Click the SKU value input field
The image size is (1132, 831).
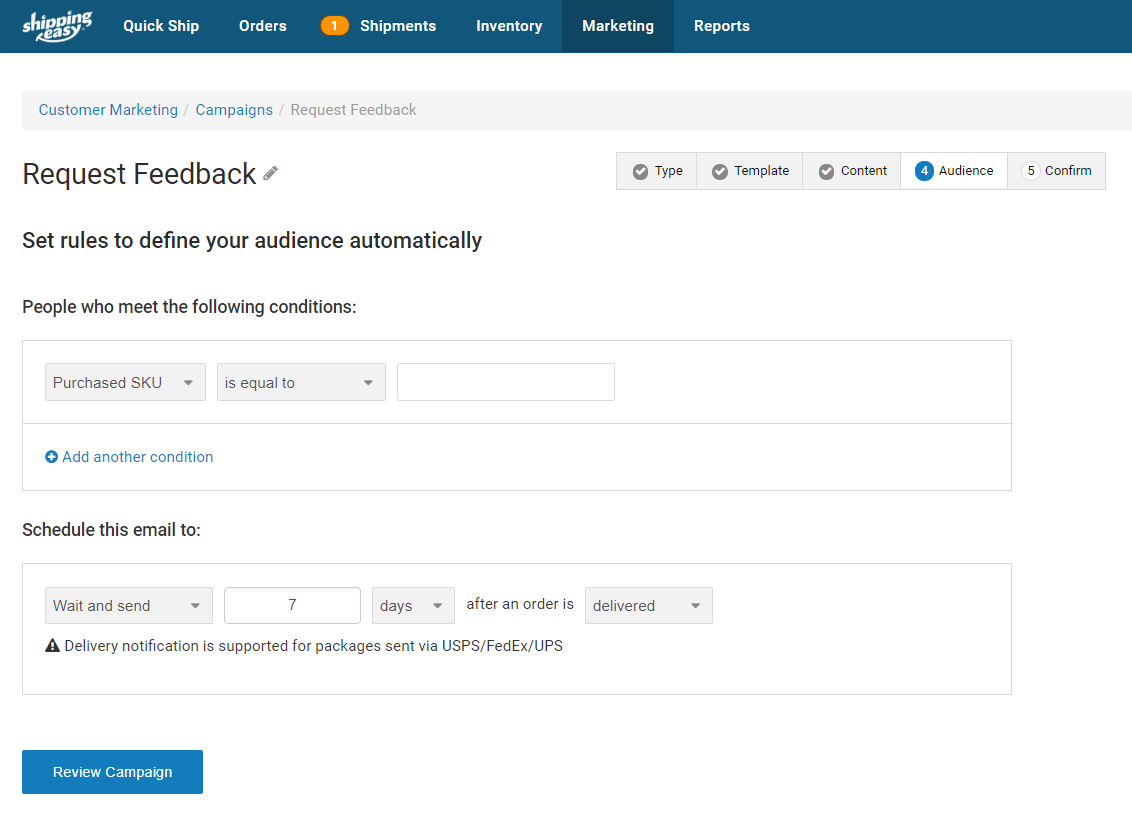(505, 382)
